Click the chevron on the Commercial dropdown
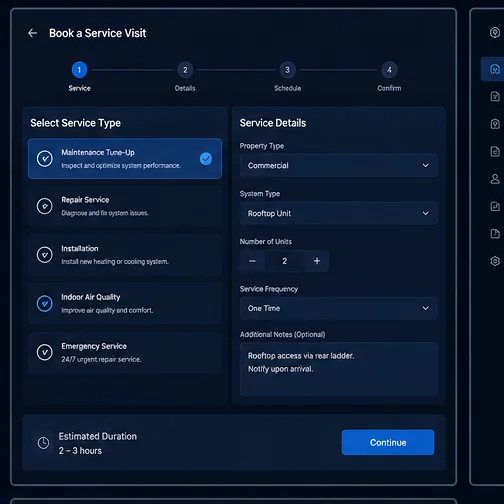Viewport: 504px width, 504px height. point(425,165)
